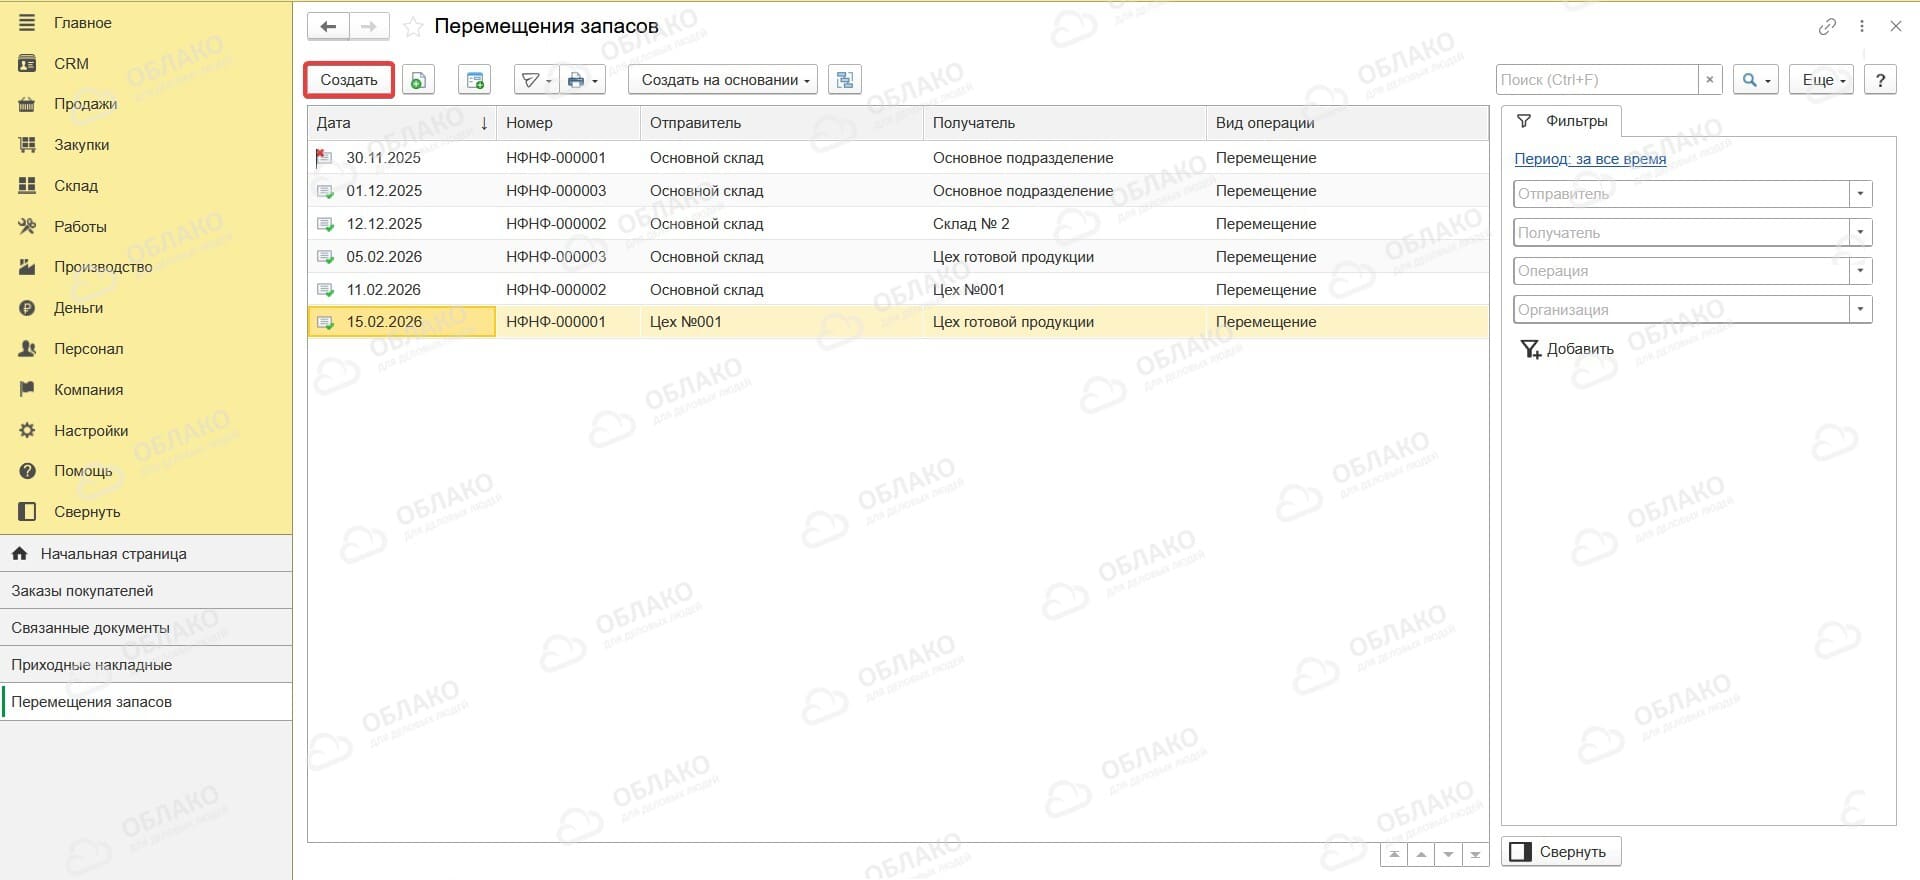The width and height of the screenshot is (1920, 880).
Task: Add a filter with Добавить
Action: (x=1567, y=349)
